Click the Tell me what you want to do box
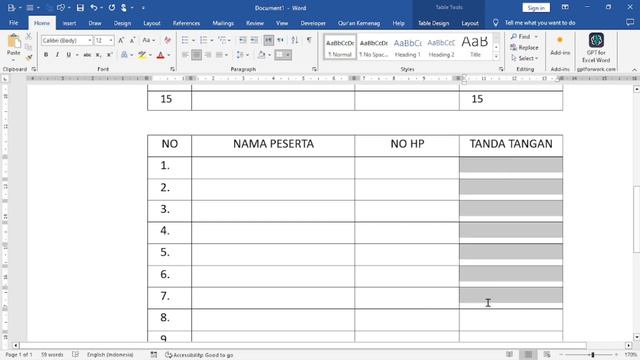Viewport: 640px width, 360px height. [540, 23]
